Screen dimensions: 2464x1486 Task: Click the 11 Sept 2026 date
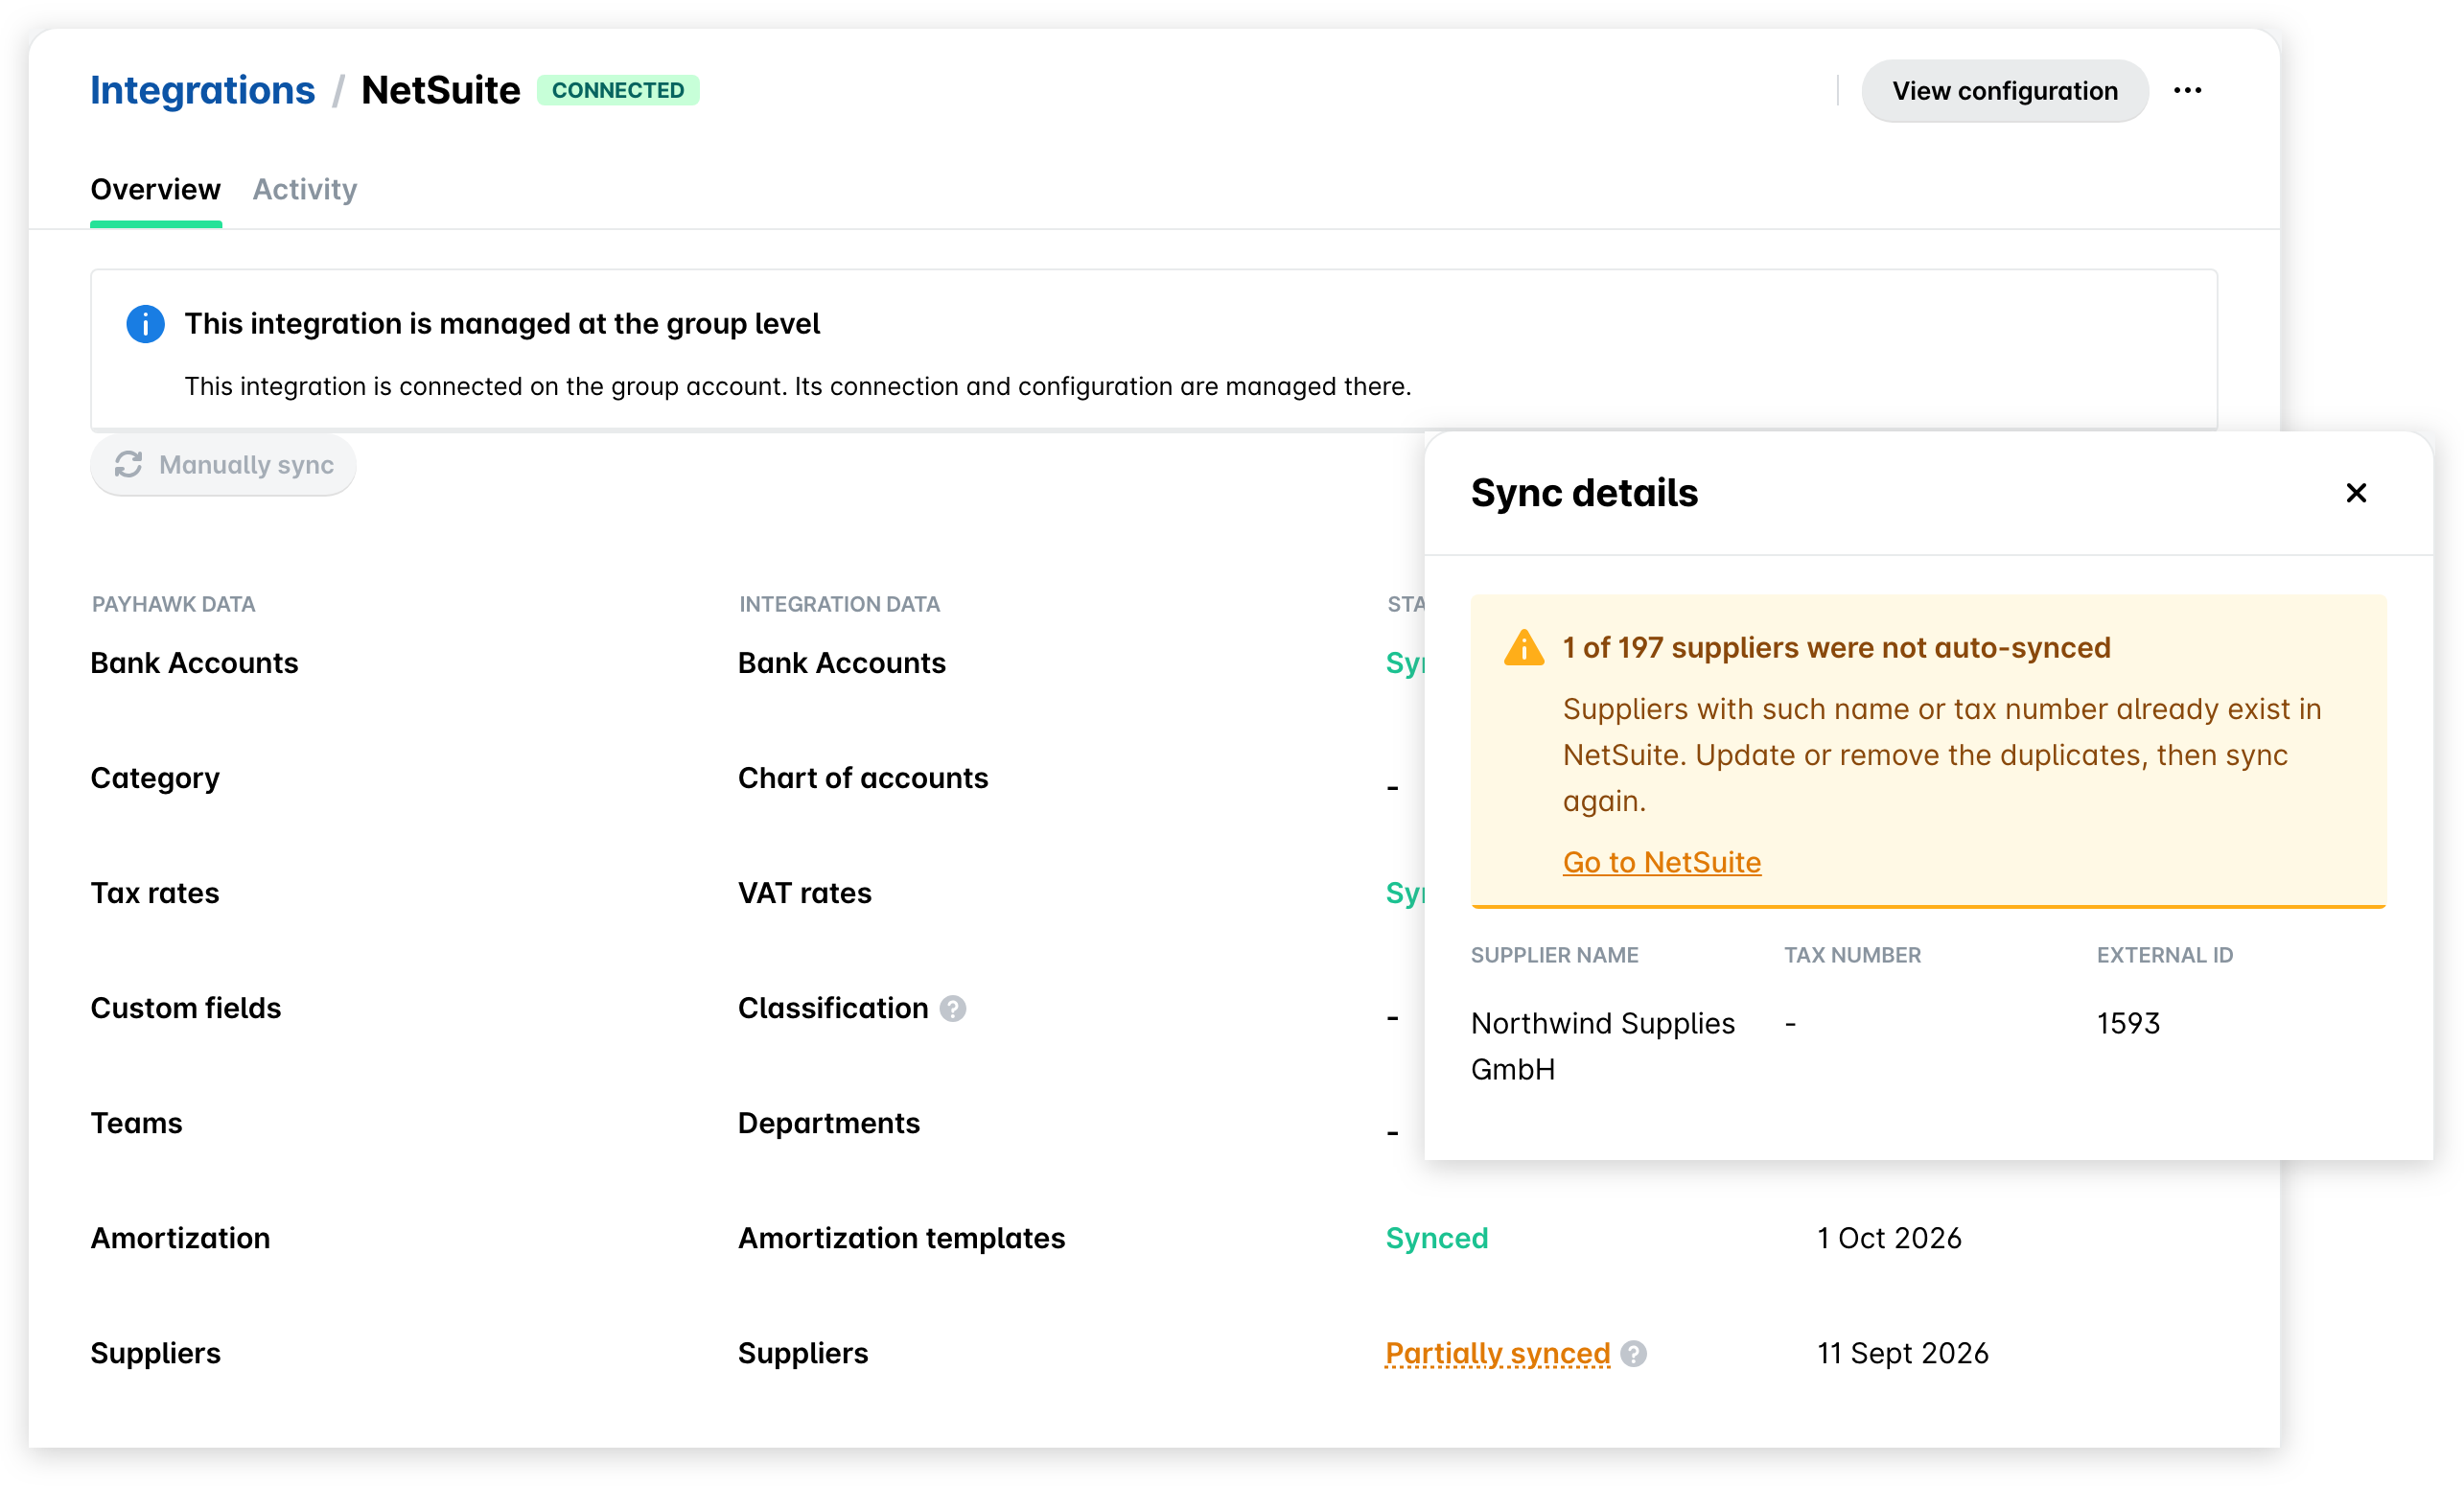(x=1903, y=1354)
